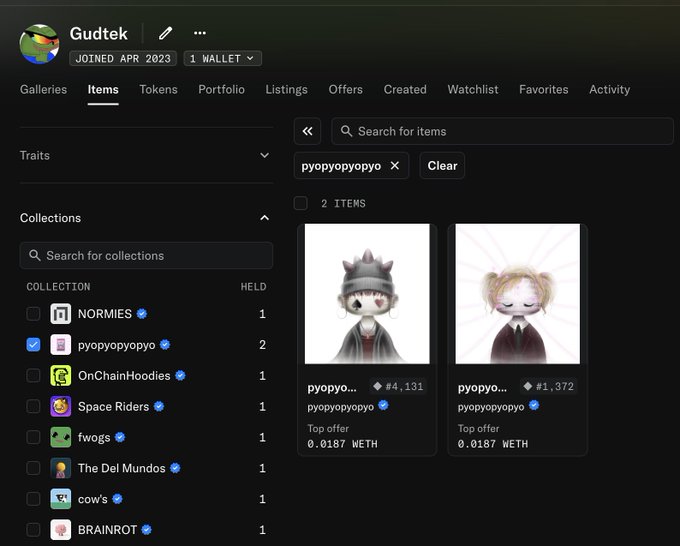
Task: Expand the Traits section chevron
Action: click(x=265, y=155)
